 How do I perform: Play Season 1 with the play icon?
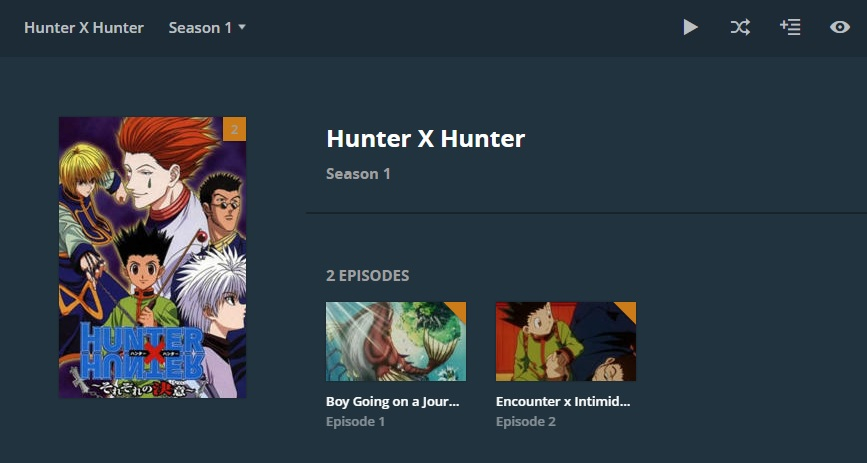690,27
